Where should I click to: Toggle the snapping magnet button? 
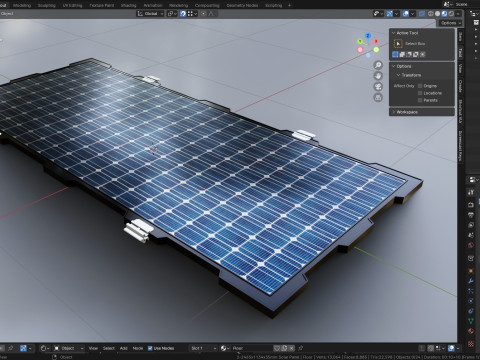[183, 14]
